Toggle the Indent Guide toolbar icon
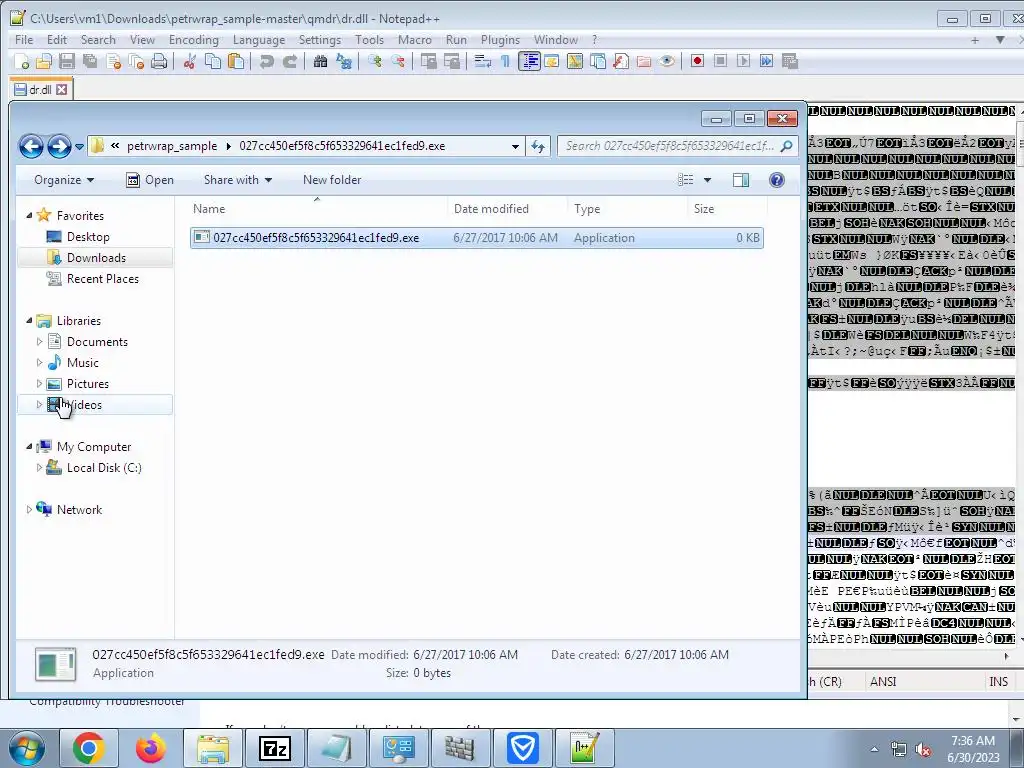This screenshot has width=1024, height=768. click(x=529, y=61)
